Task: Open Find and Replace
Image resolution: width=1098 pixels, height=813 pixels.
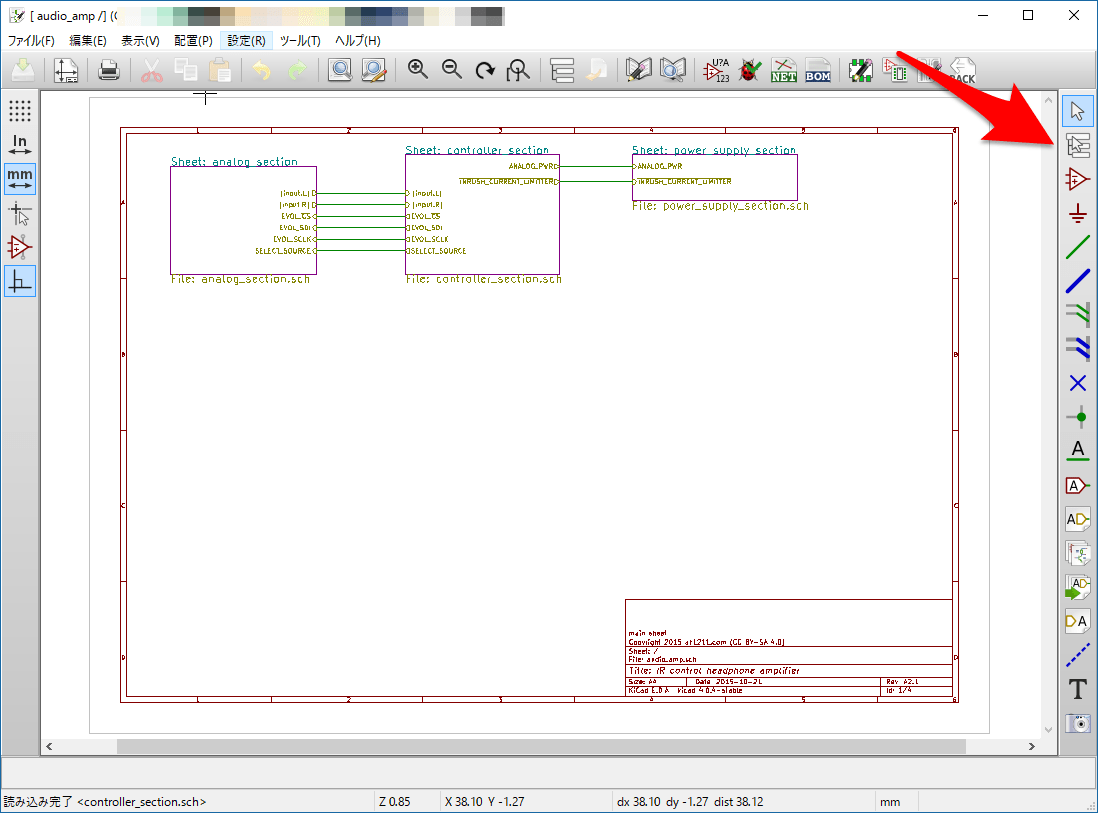Action: (x=374, y=70)
